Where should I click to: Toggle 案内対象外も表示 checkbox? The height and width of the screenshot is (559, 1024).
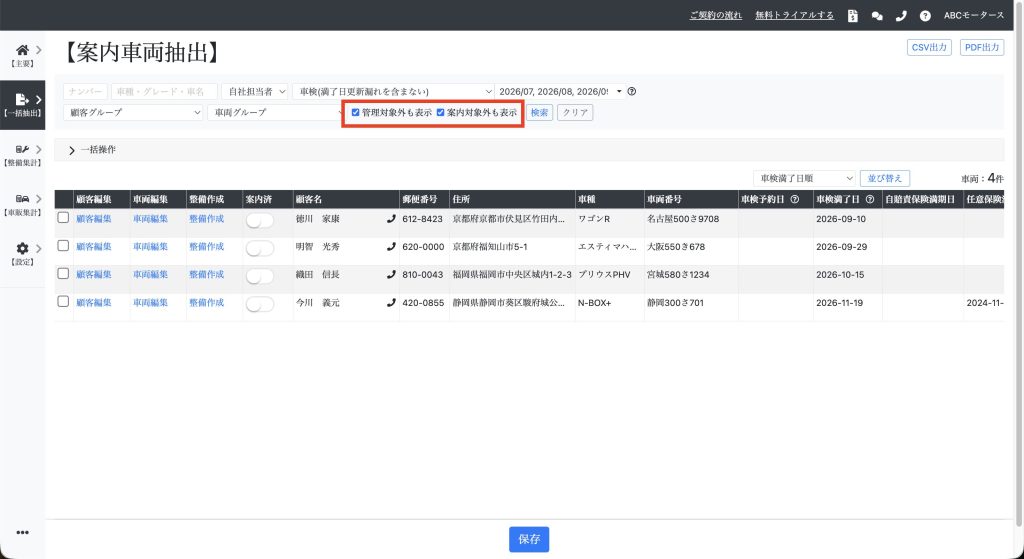tap(440, 112)
